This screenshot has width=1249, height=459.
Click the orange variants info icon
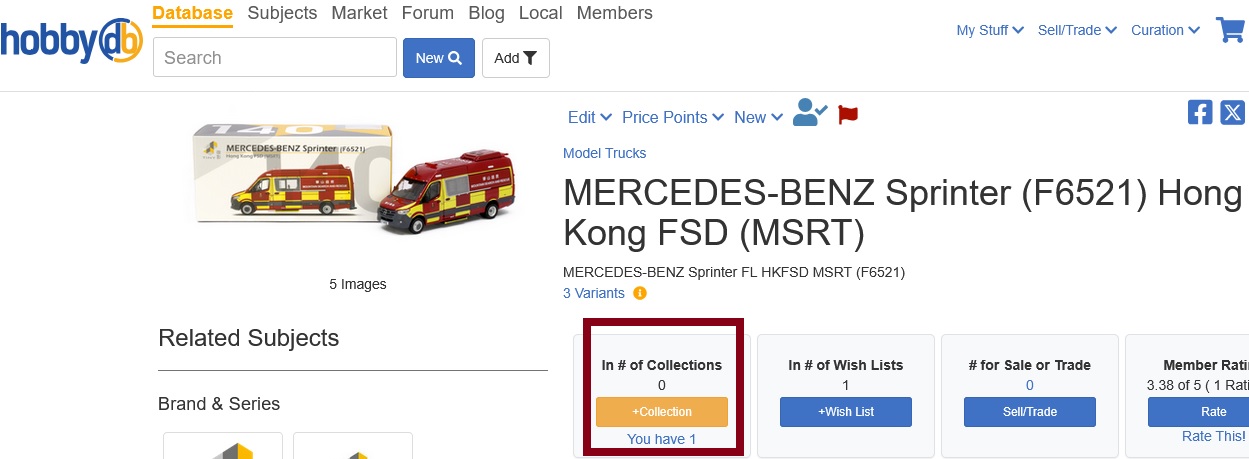coord(640,293)
